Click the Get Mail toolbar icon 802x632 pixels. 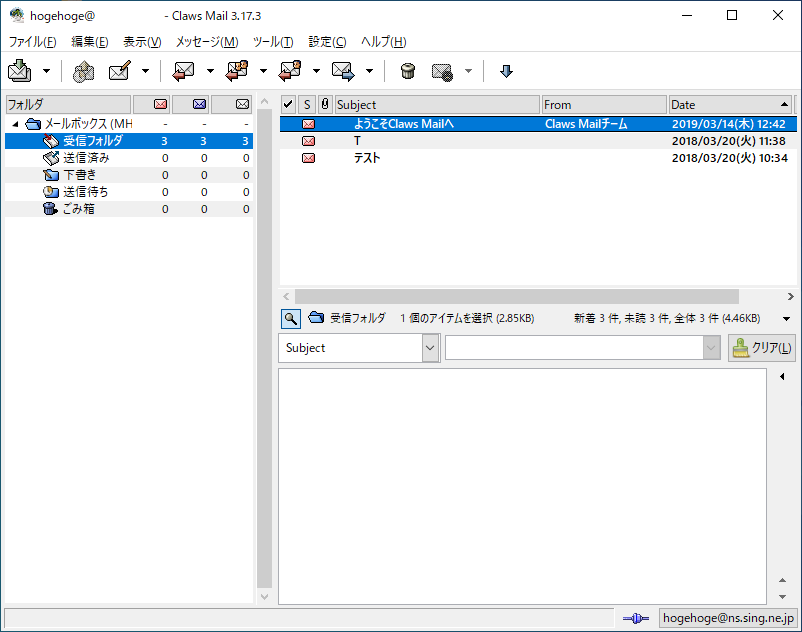pos(19,71)
